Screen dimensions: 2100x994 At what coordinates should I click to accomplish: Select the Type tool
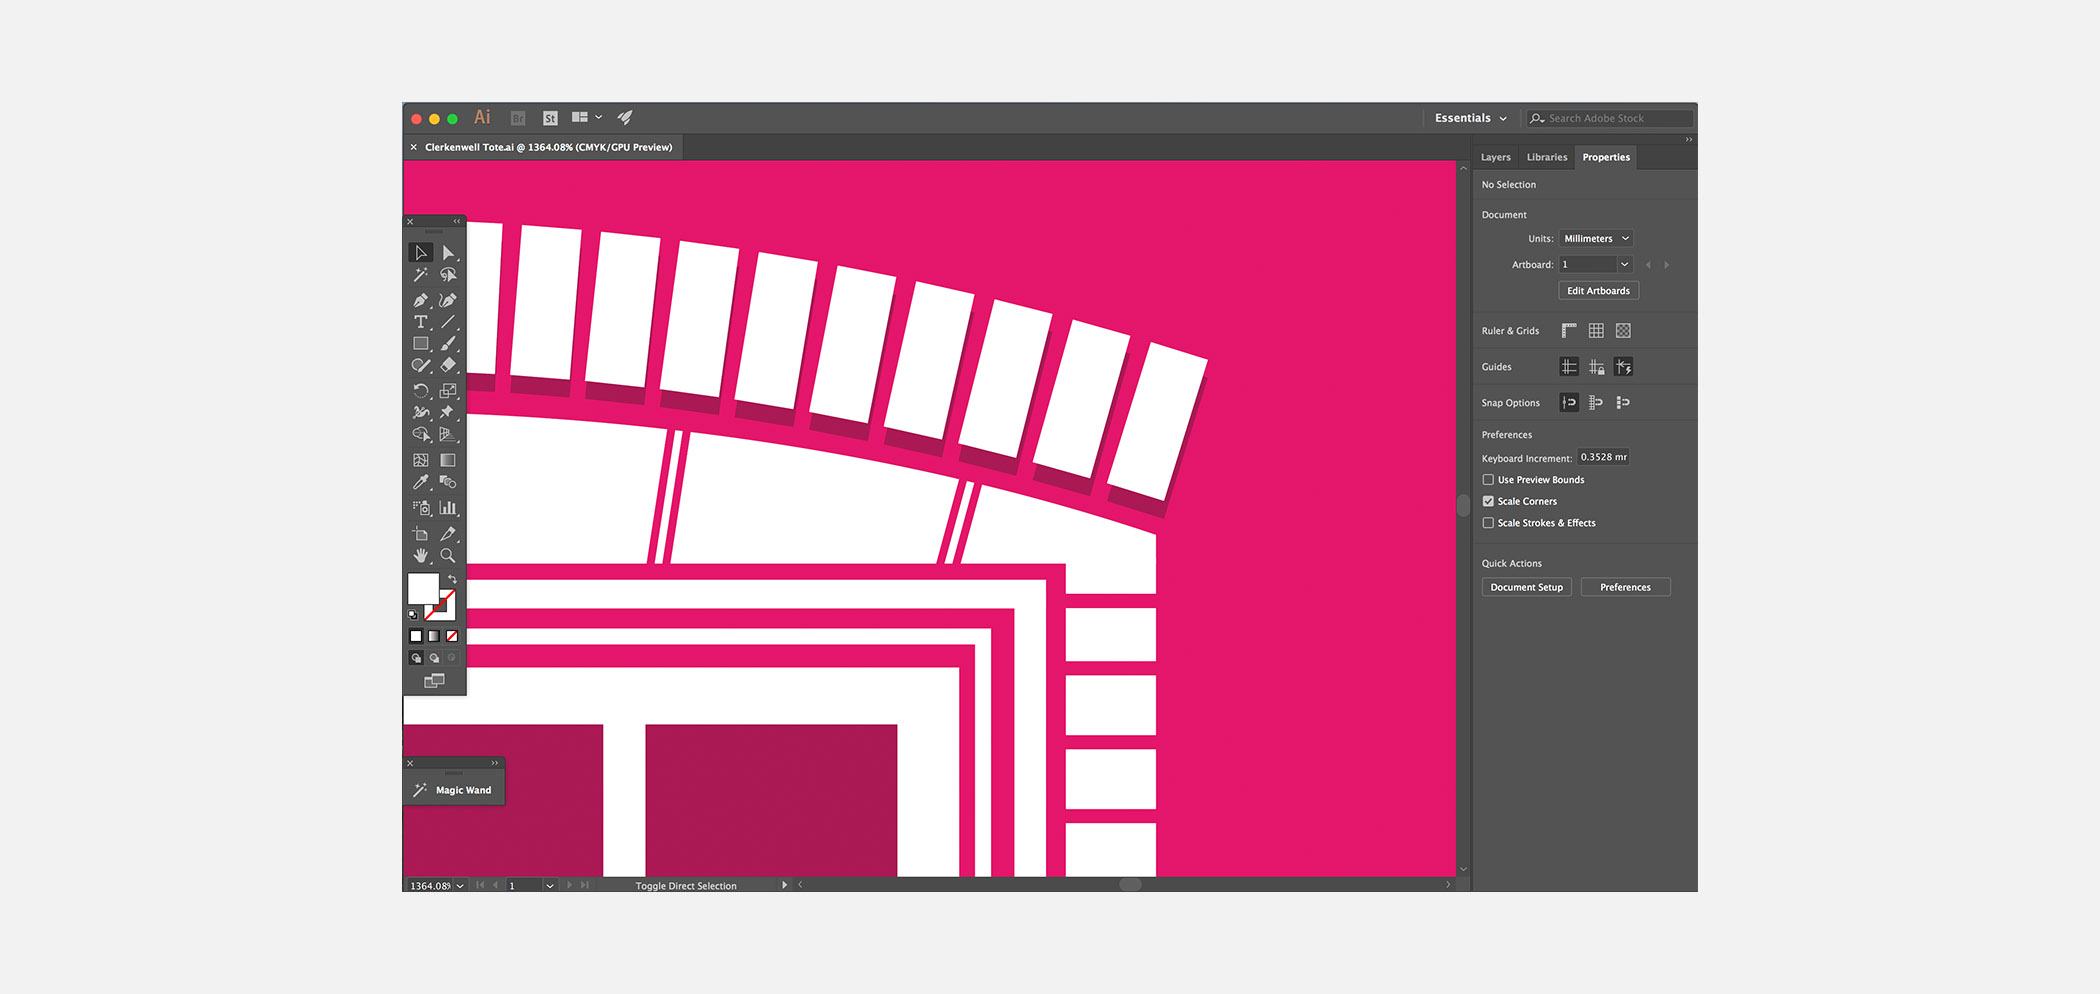(x=421, y=322)
